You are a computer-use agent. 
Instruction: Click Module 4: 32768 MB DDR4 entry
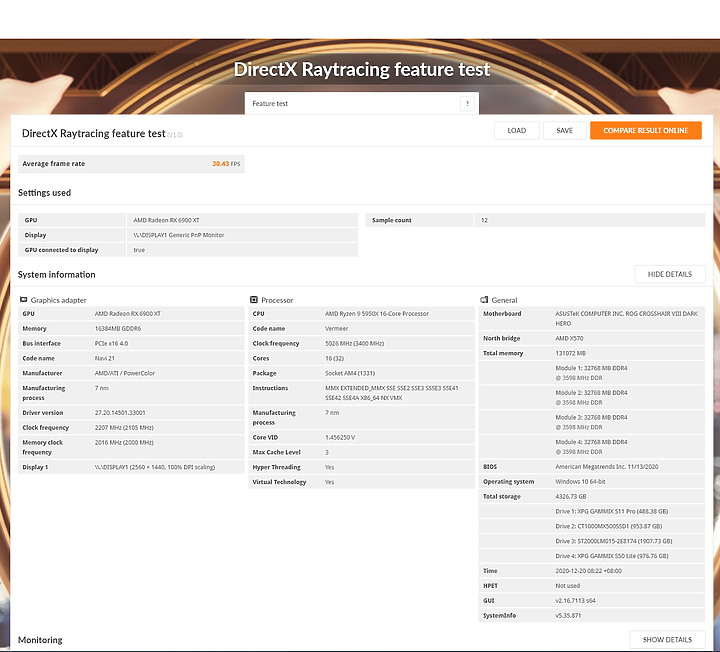pos(591,447)
